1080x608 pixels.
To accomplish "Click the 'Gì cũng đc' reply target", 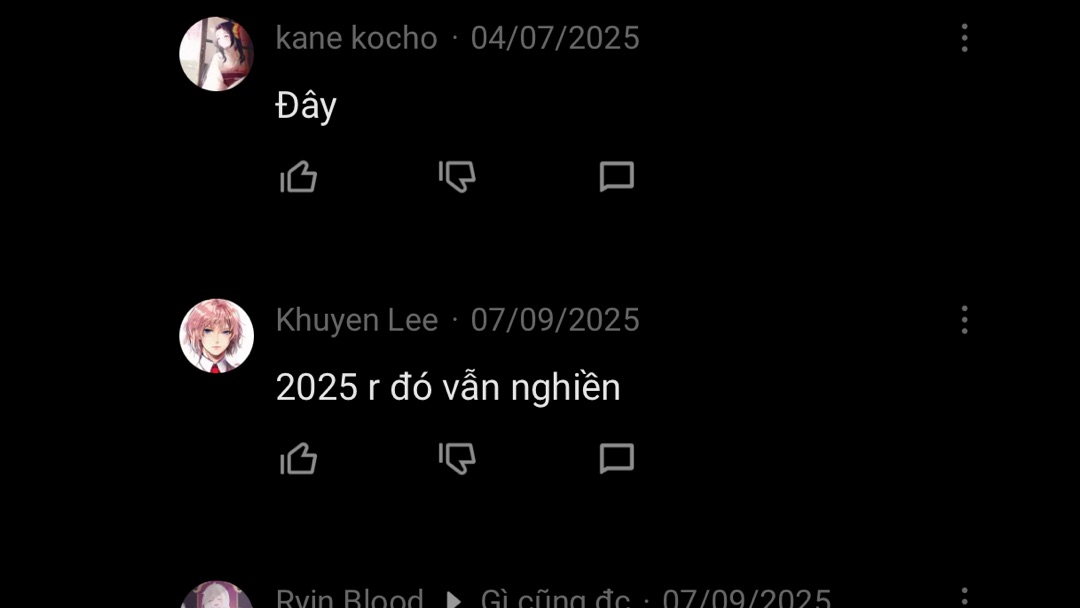I will (x=555, y=598).
